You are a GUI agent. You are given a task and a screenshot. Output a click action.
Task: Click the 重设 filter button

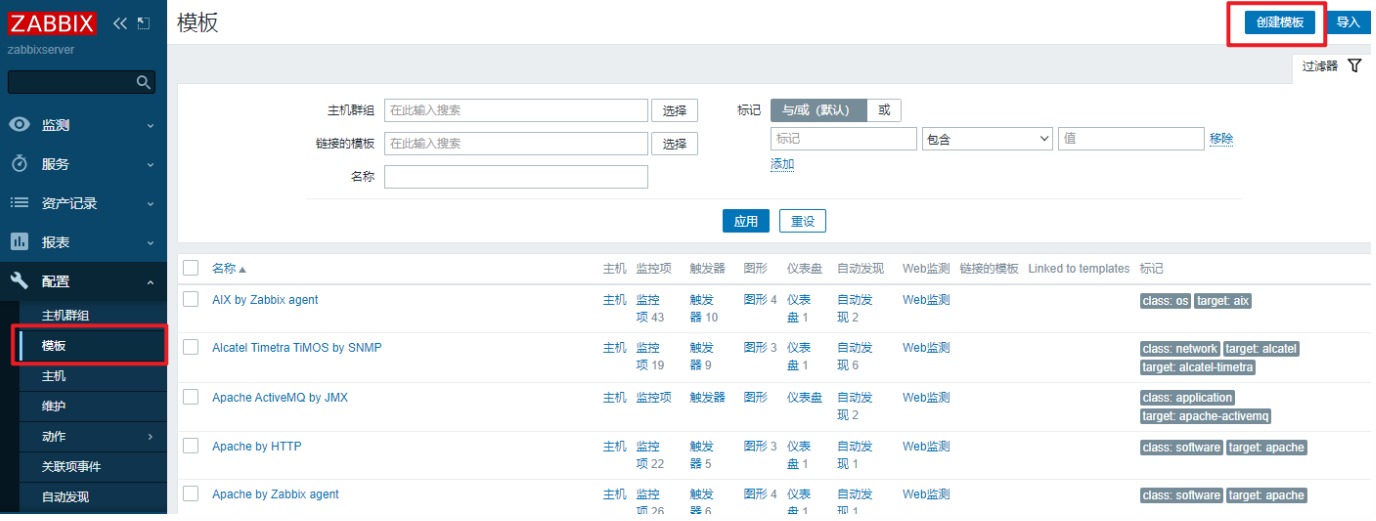(x=803, y=221)
